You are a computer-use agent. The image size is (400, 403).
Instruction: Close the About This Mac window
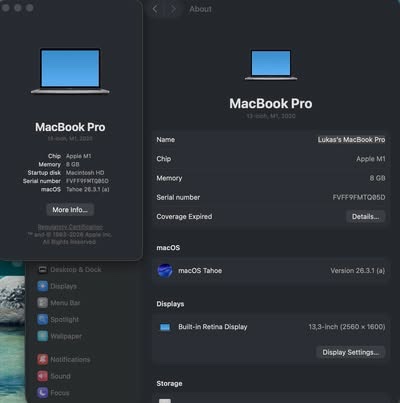tap(6, 8)
